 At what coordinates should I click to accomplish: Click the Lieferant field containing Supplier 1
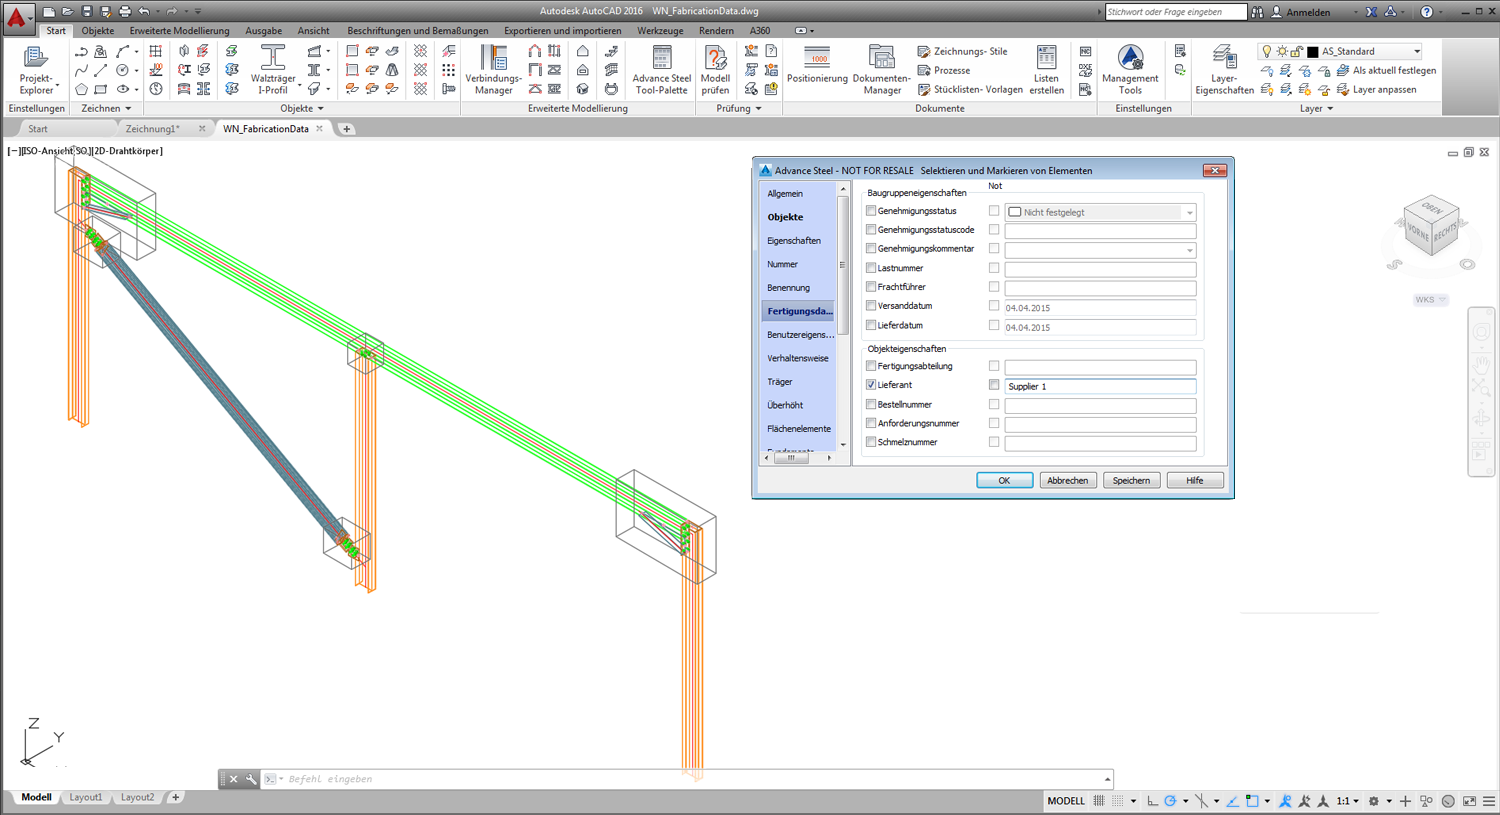[x=1100, y=386]
